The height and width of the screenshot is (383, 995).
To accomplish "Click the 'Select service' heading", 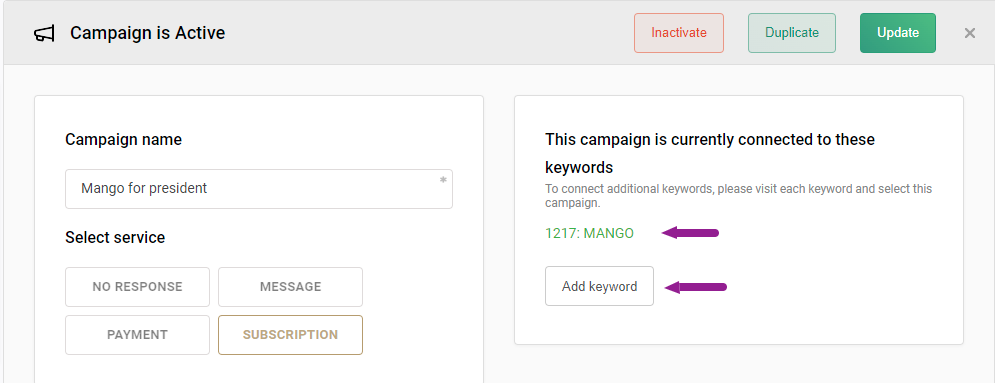I will click(115, 238).
